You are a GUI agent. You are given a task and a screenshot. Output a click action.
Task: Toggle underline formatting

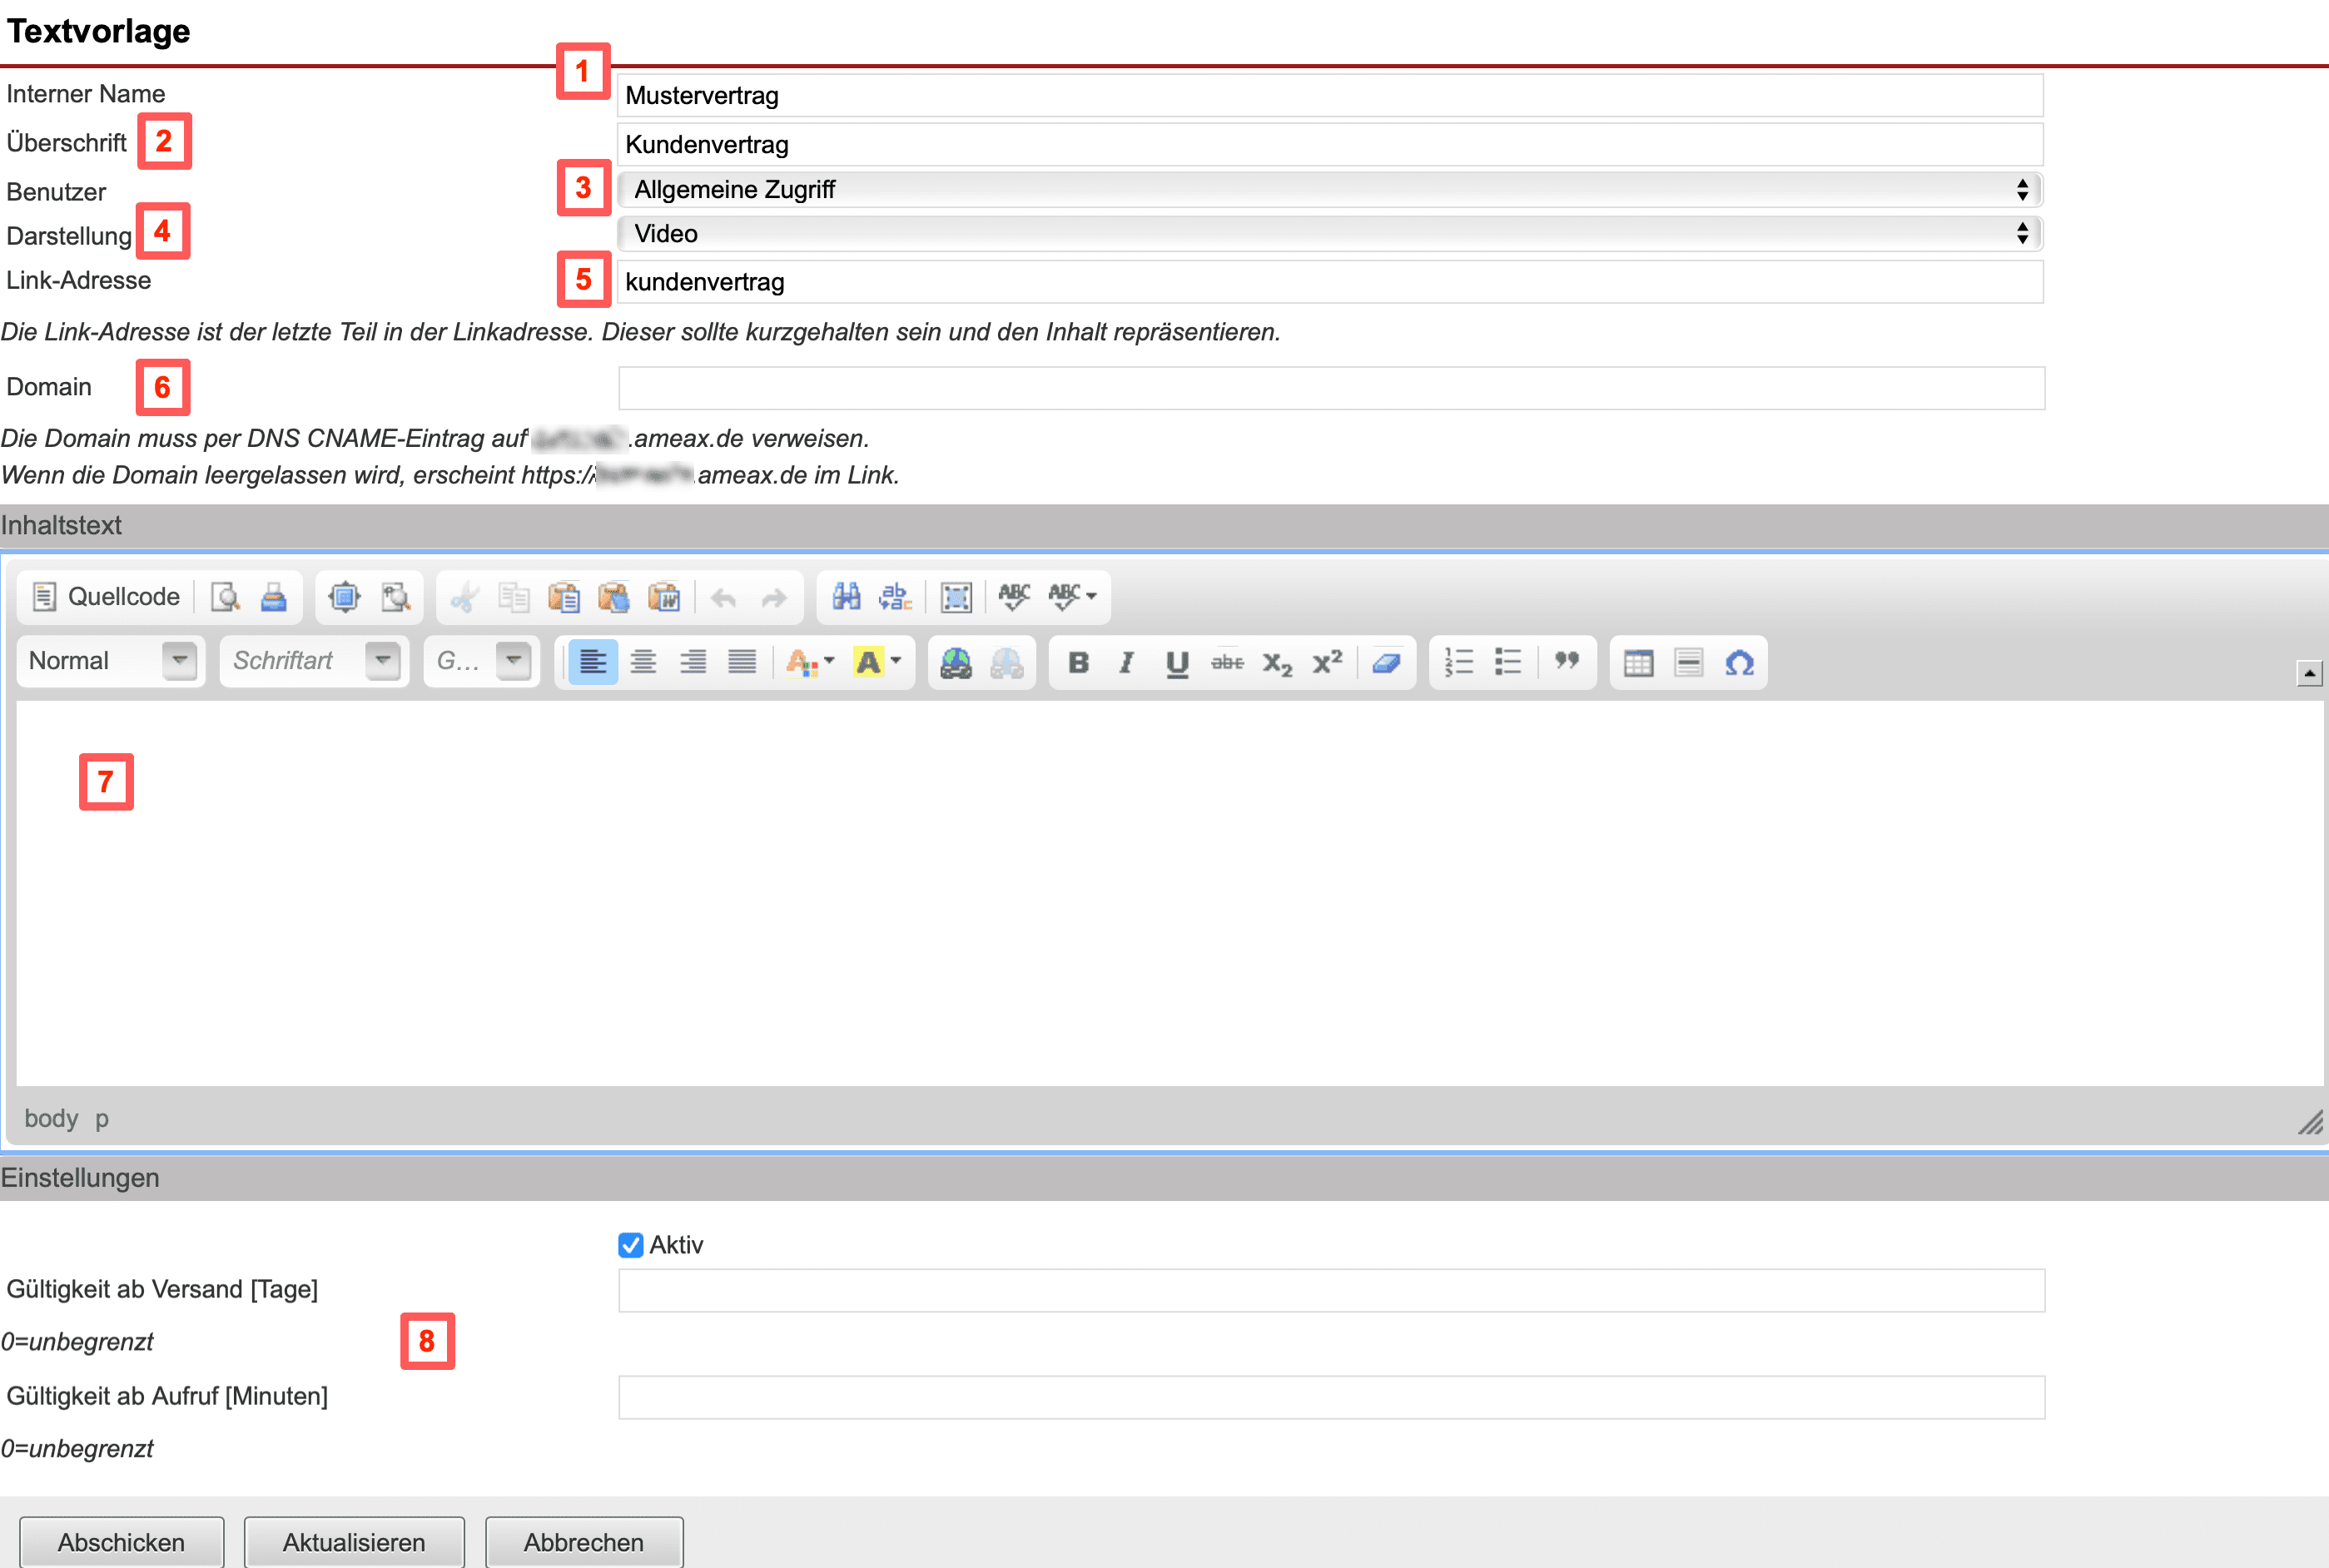[x=1177, y=662]
